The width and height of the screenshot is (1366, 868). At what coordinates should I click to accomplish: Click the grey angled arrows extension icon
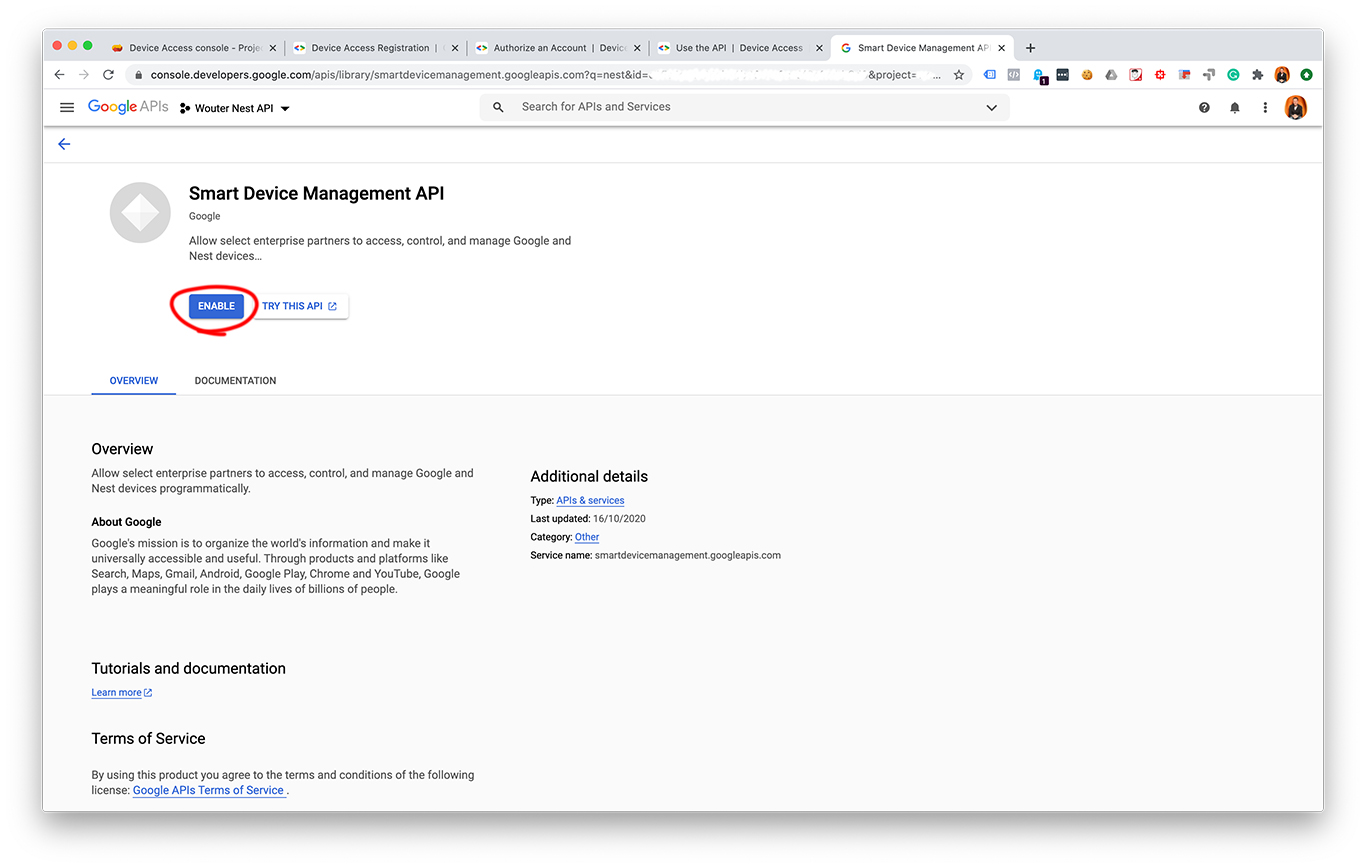tap(1209, 75)
